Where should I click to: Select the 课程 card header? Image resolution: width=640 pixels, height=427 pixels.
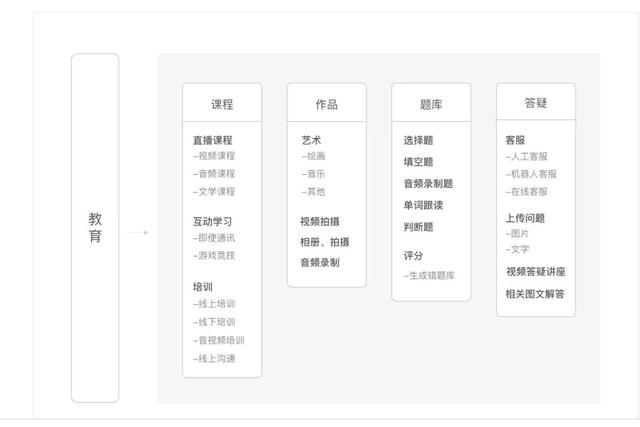222,103
